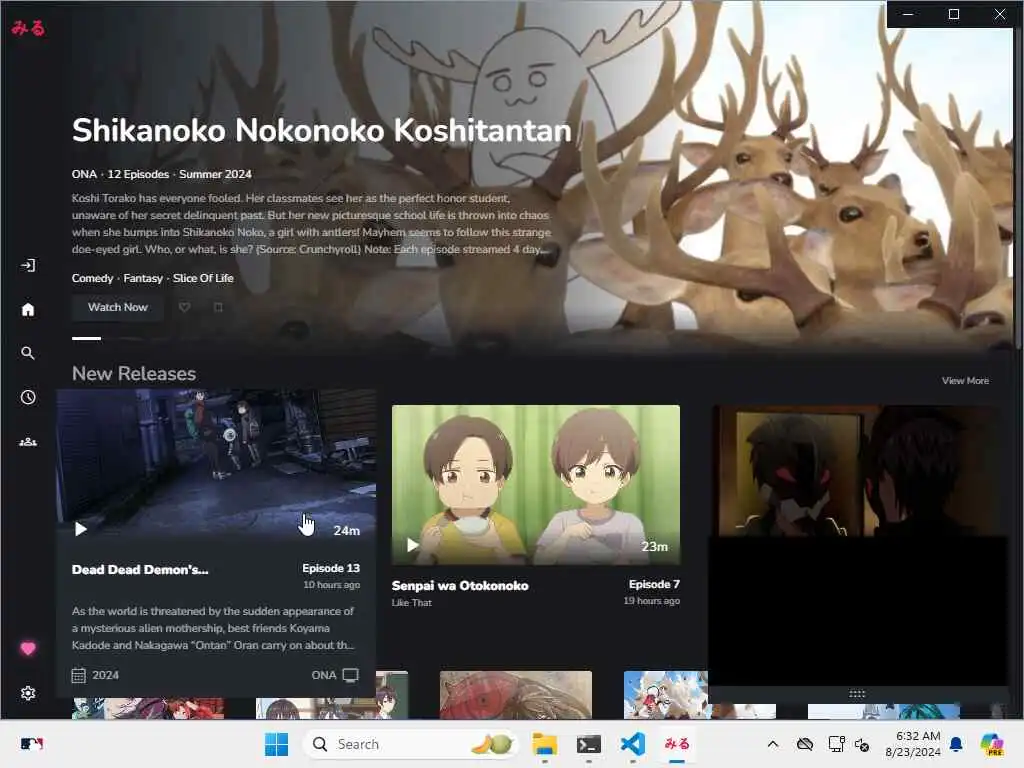Open View More for New Releases

pos(965,381)
